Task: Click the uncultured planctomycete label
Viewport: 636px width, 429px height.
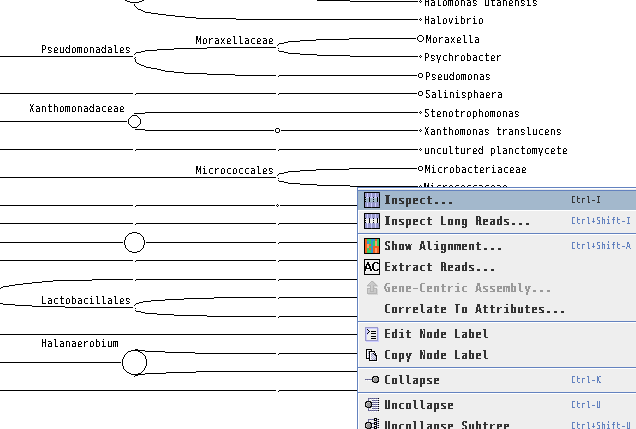Action: tap(496, 150)
